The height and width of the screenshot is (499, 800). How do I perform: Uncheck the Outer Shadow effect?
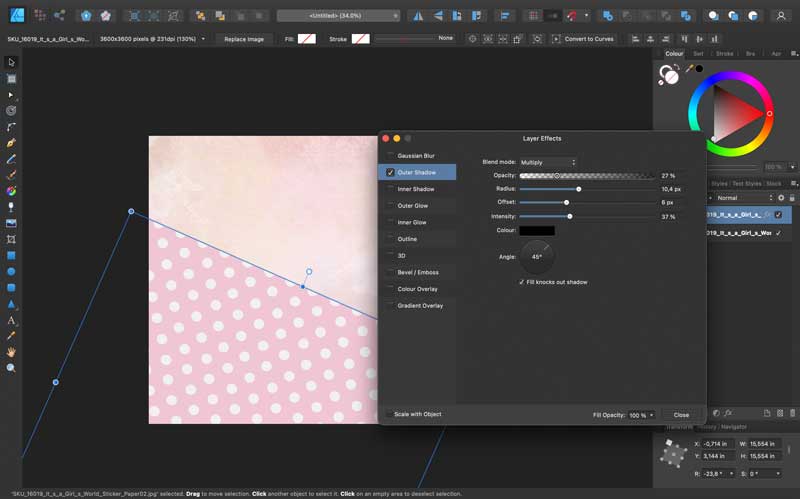[x=391, y=172]
